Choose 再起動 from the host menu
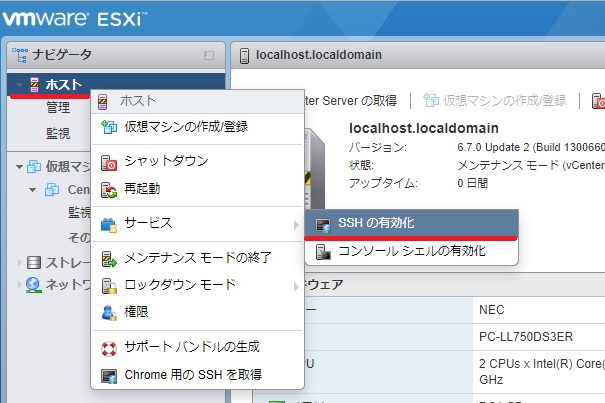The image size is (605, 403). click(198, 189)
